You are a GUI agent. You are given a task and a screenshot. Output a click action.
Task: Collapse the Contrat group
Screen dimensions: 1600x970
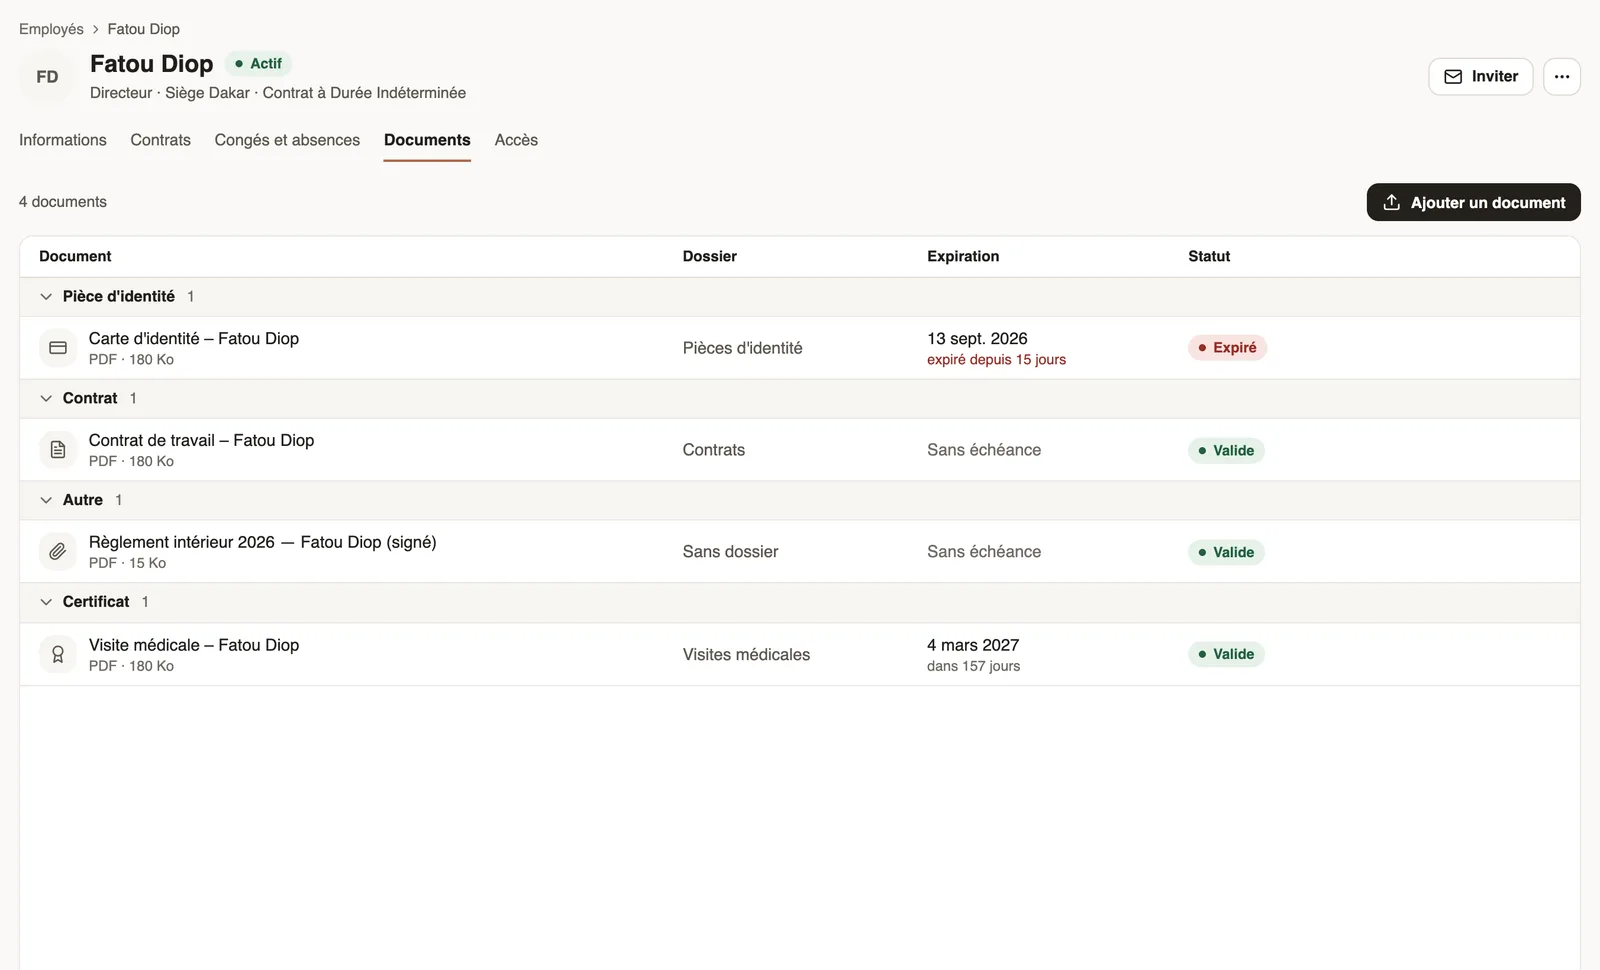pos(46,399)
